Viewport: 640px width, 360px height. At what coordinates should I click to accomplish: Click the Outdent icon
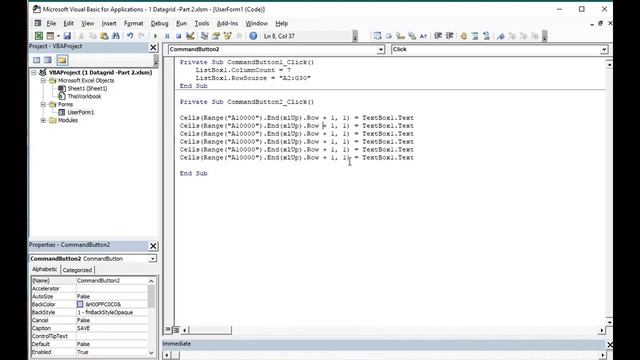449,36
